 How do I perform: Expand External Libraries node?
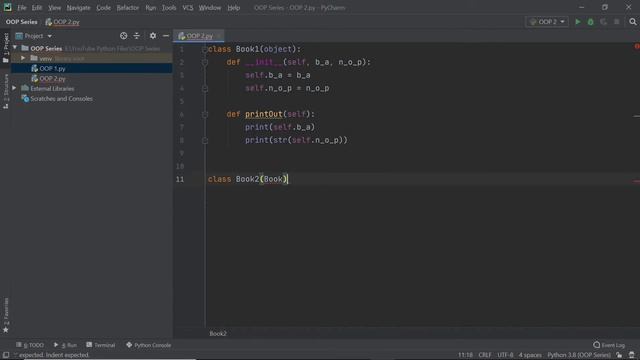click(14, 88)
